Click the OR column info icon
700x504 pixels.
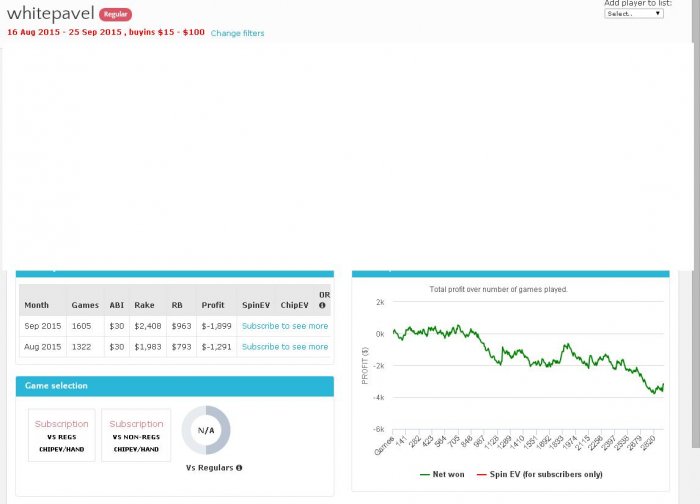point(322,305)
